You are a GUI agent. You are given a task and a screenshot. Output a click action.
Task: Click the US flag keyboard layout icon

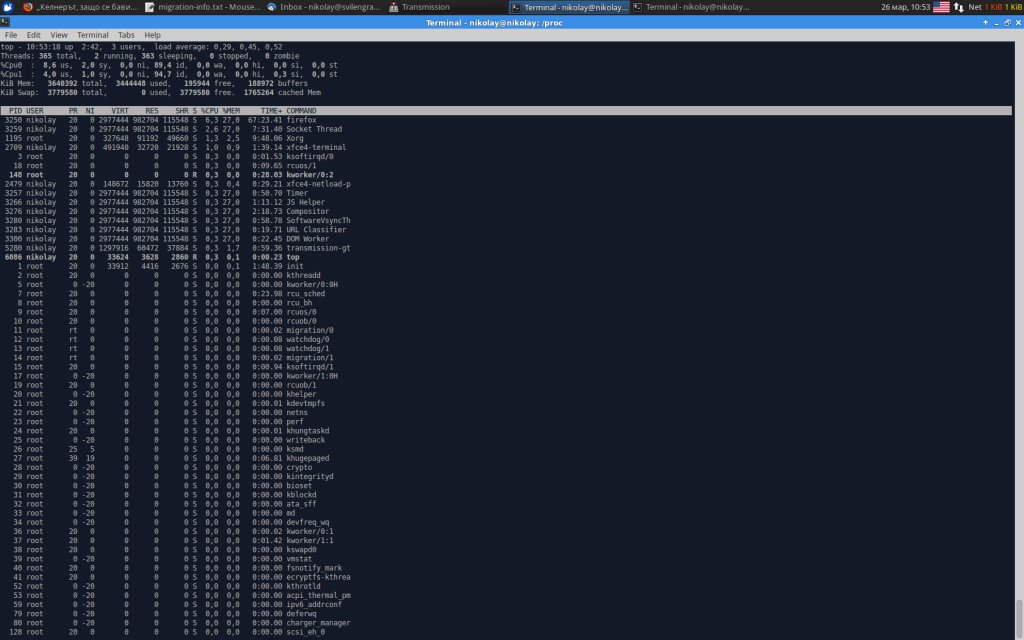[x=941, y=7]
